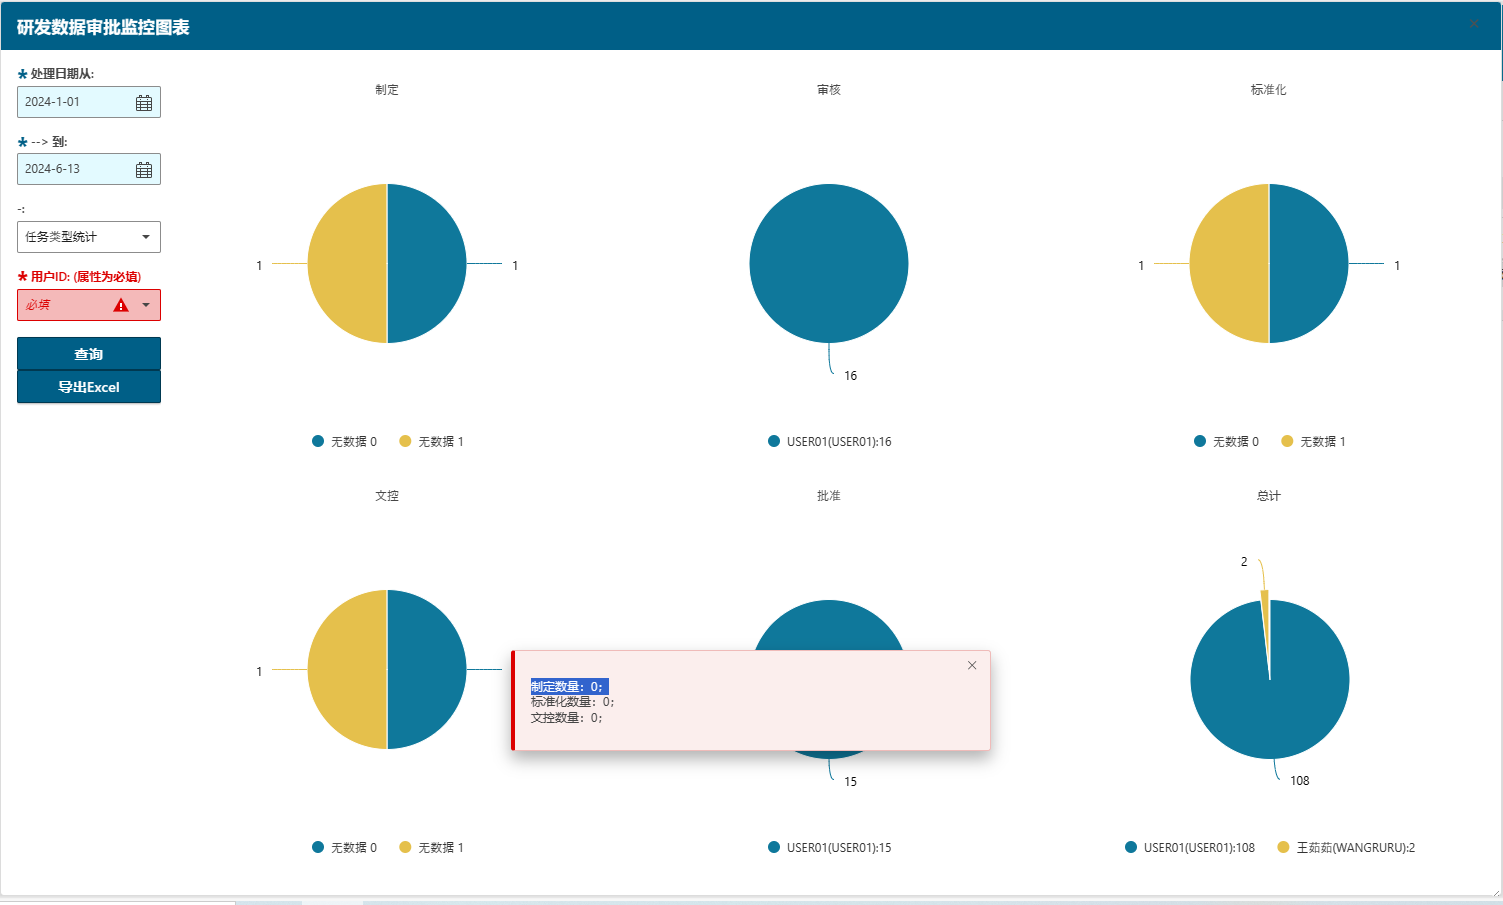Click the yellow half of 文控 pie
Image resolution: width=1503 pixels, height=905 pixels.
point(347,669)
